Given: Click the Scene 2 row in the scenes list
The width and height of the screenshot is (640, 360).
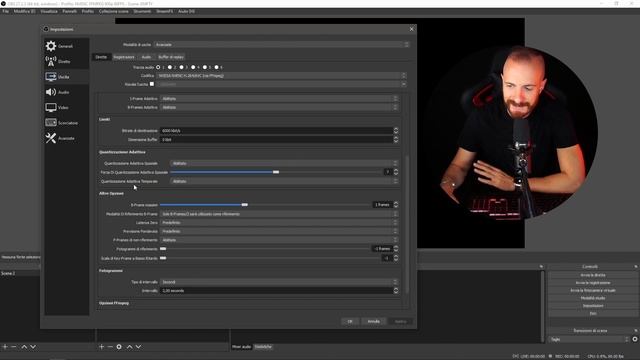Looking at the screenshot, I should coord(20,273).
